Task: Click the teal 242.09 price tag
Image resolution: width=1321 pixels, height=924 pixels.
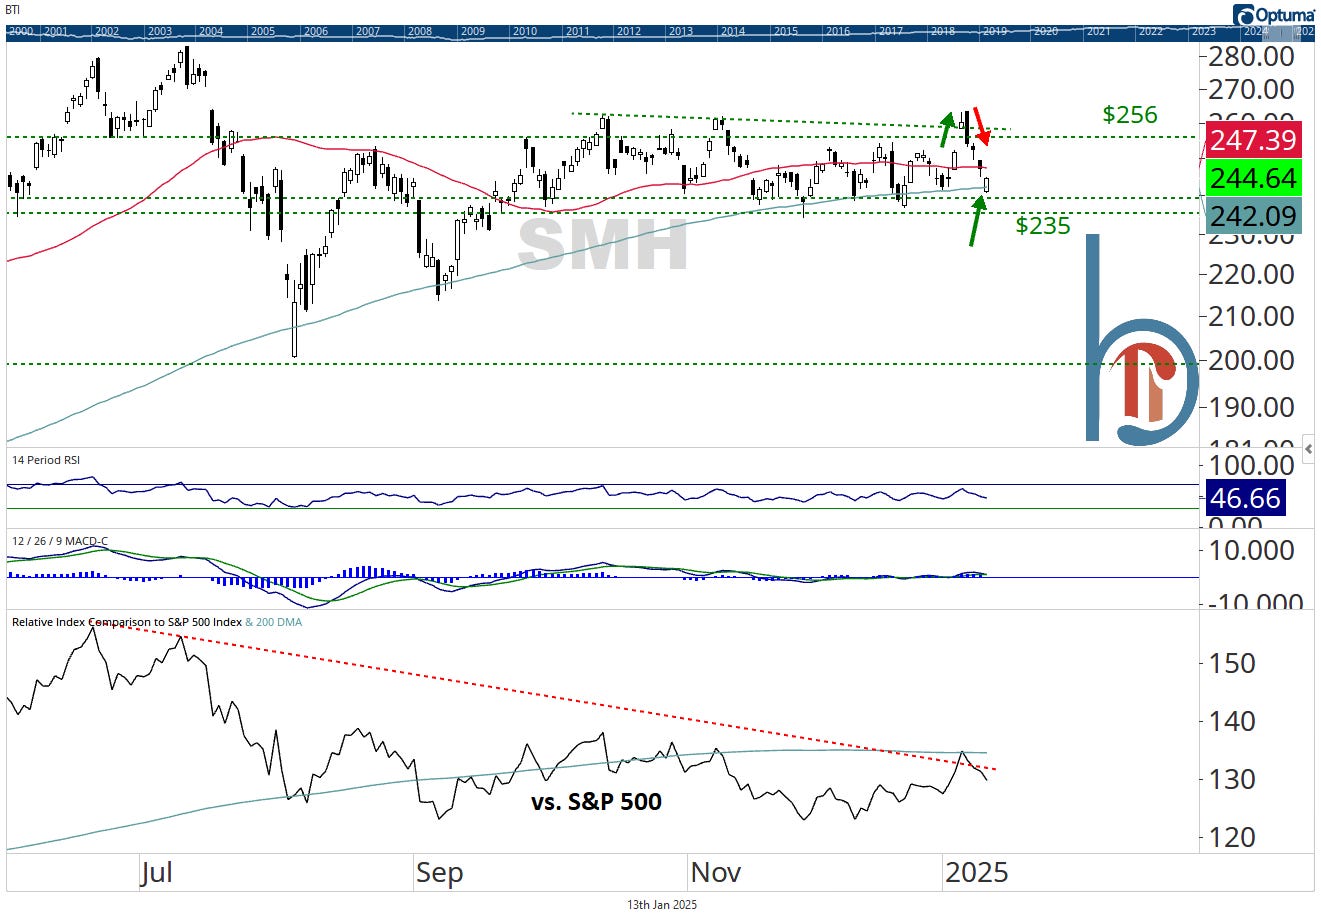Action: coord(1253,216)
